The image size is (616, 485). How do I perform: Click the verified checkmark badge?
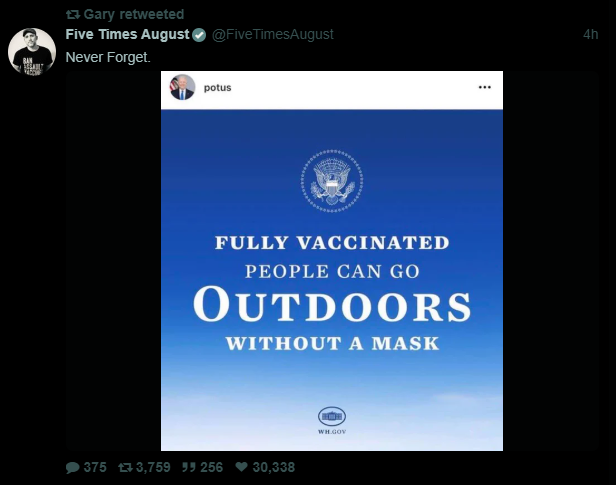point(199,35)
